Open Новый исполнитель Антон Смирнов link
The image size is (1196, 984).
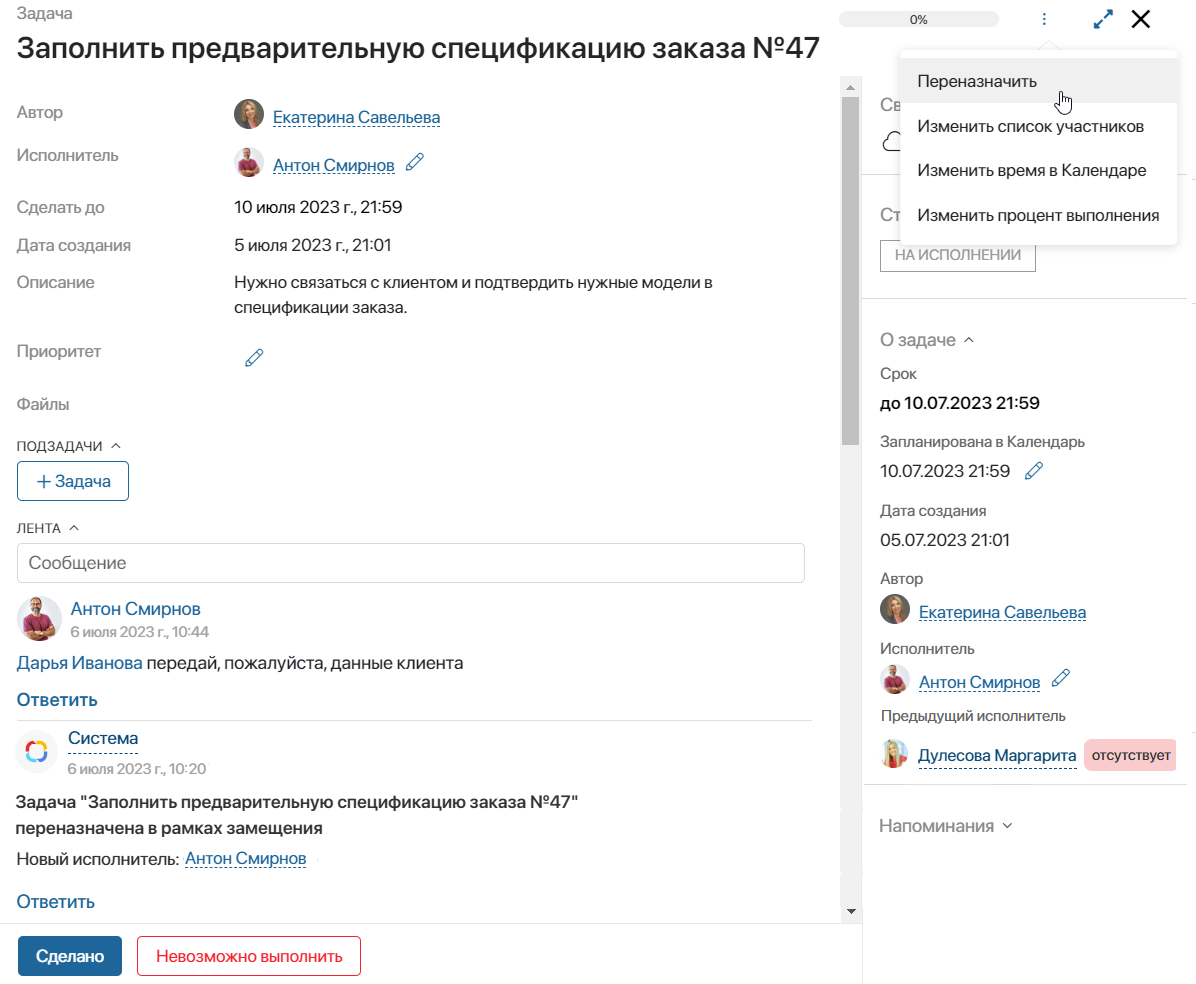(246, 859)
